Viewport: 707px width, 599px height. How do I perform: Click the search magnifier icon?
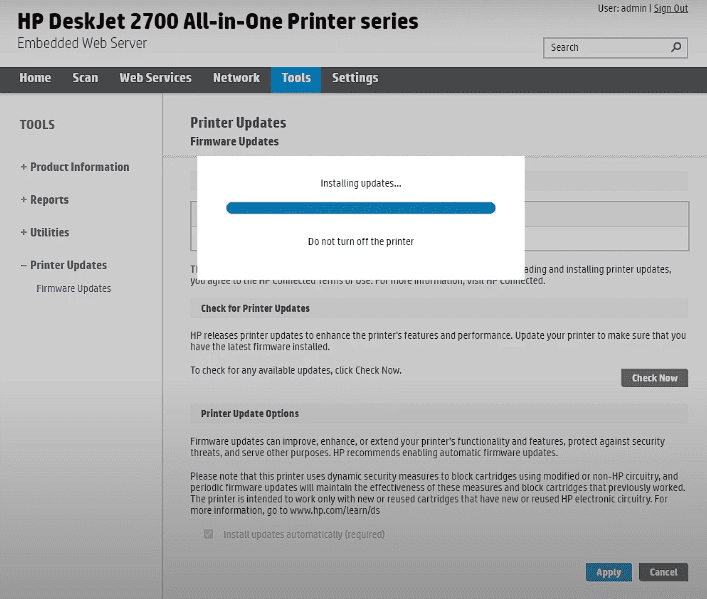(x=676, y=47)
